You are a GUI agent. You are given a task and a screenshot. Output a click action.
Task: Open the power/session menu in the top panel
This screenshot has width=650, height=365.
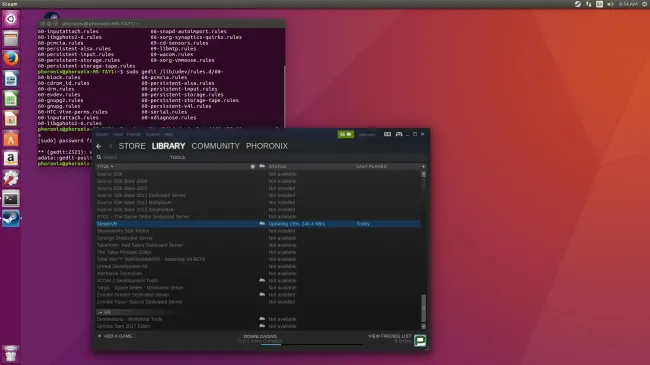(x=645, y=4)
